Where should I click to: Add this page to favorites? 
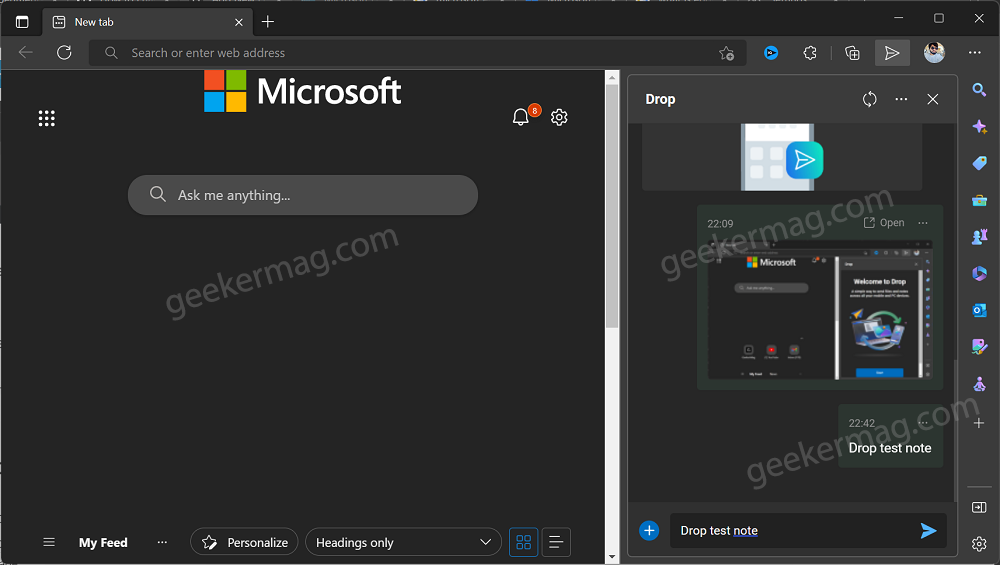[726, 53]
